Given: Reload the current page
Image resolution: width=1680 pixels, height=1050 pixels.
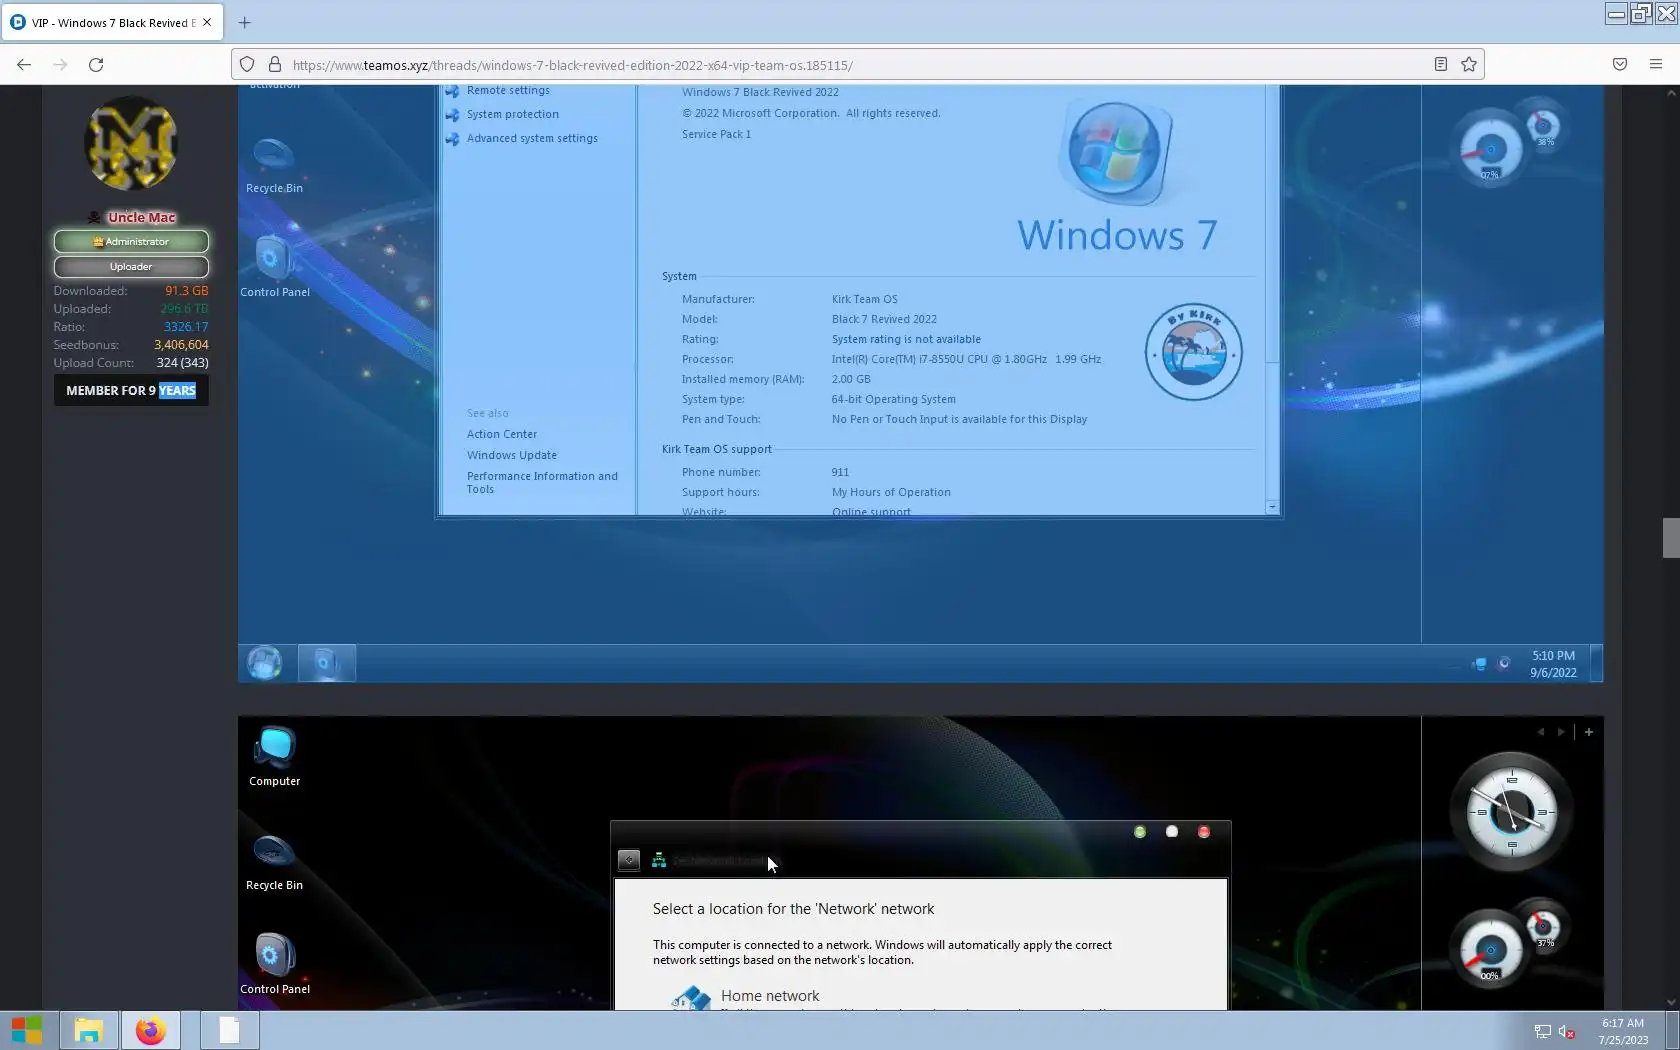Looking at the screenshot, I should tap(96, 65).
